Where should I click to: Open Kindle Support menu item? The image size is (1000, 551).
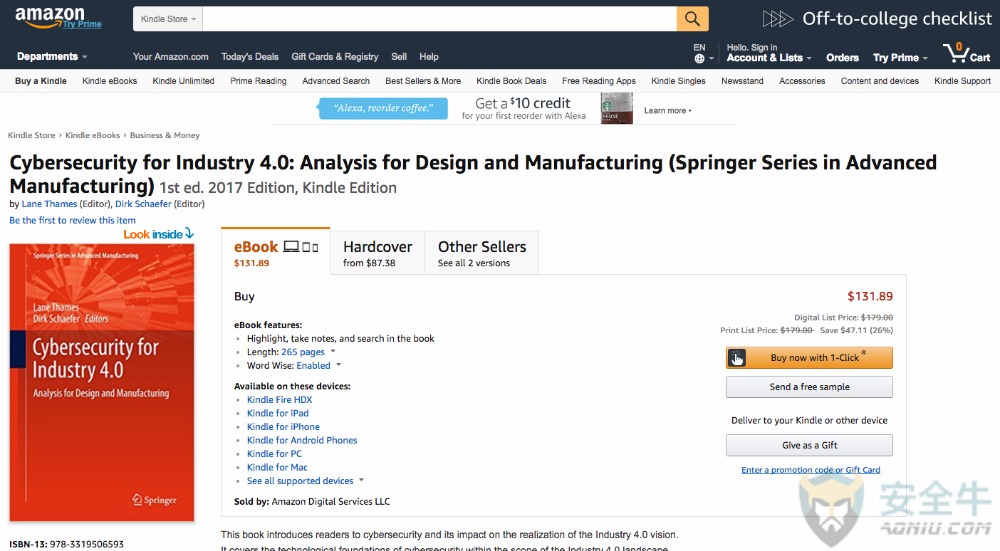(x=962, y=81)
